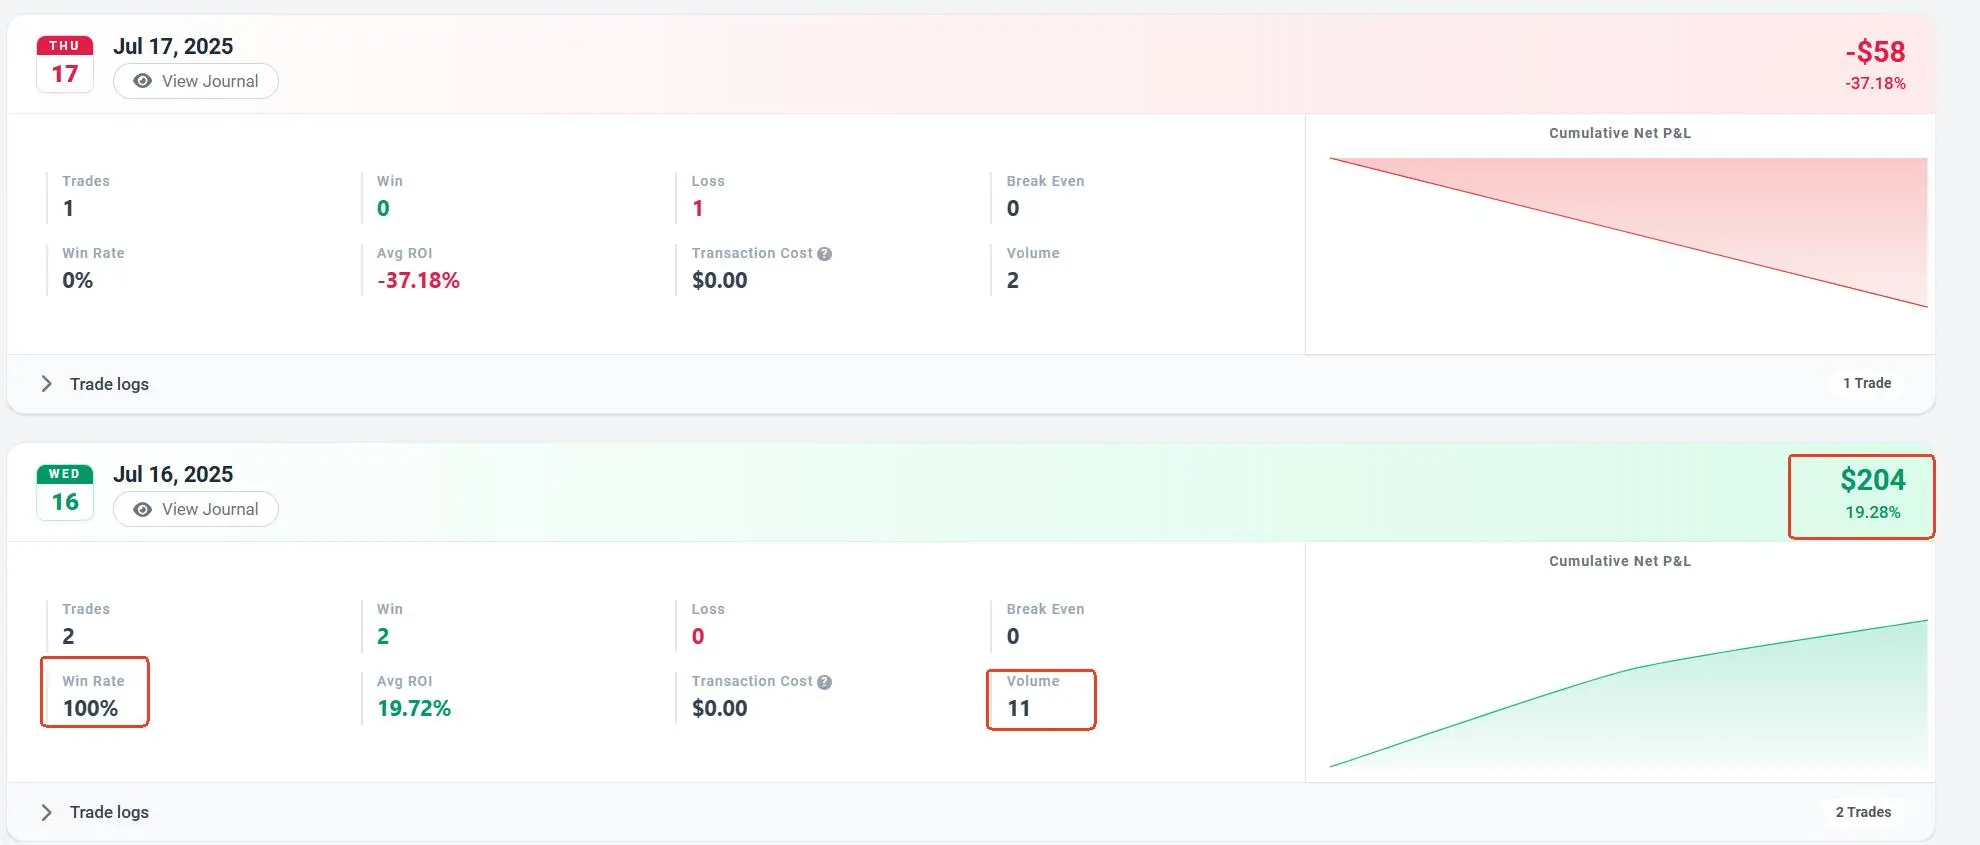Click the -$58 daily loss total
Screen dimensions: 1980x845
pos(1875,52)
